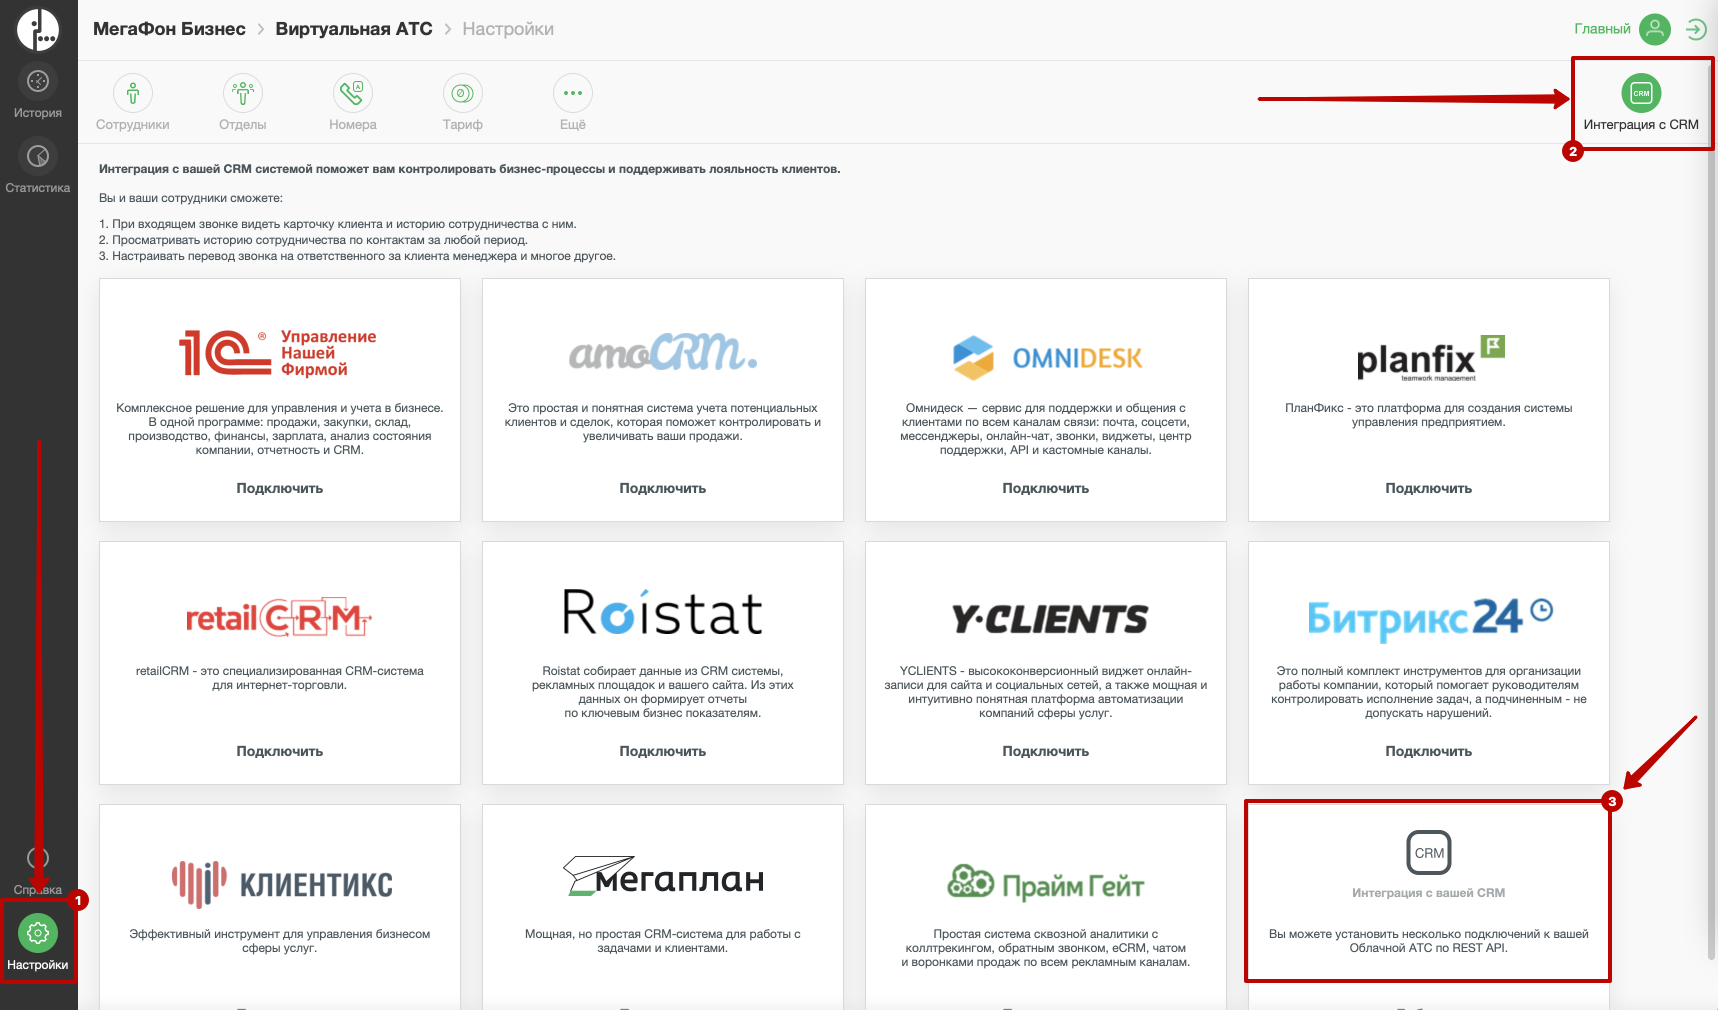Go to Виртуальная АТС breadcrumb
The height and width of the screenshot is (1010, 1718).
(354, 29)
